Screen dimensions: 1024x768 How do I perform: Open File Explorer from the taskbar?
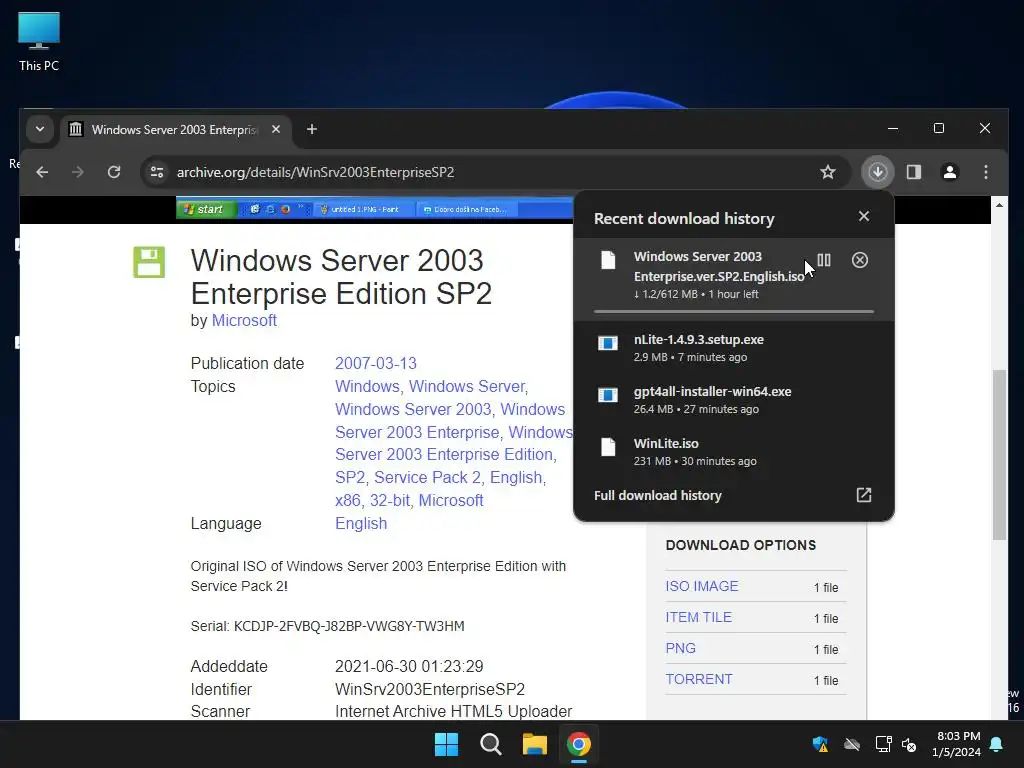click(x=535, y=744)
